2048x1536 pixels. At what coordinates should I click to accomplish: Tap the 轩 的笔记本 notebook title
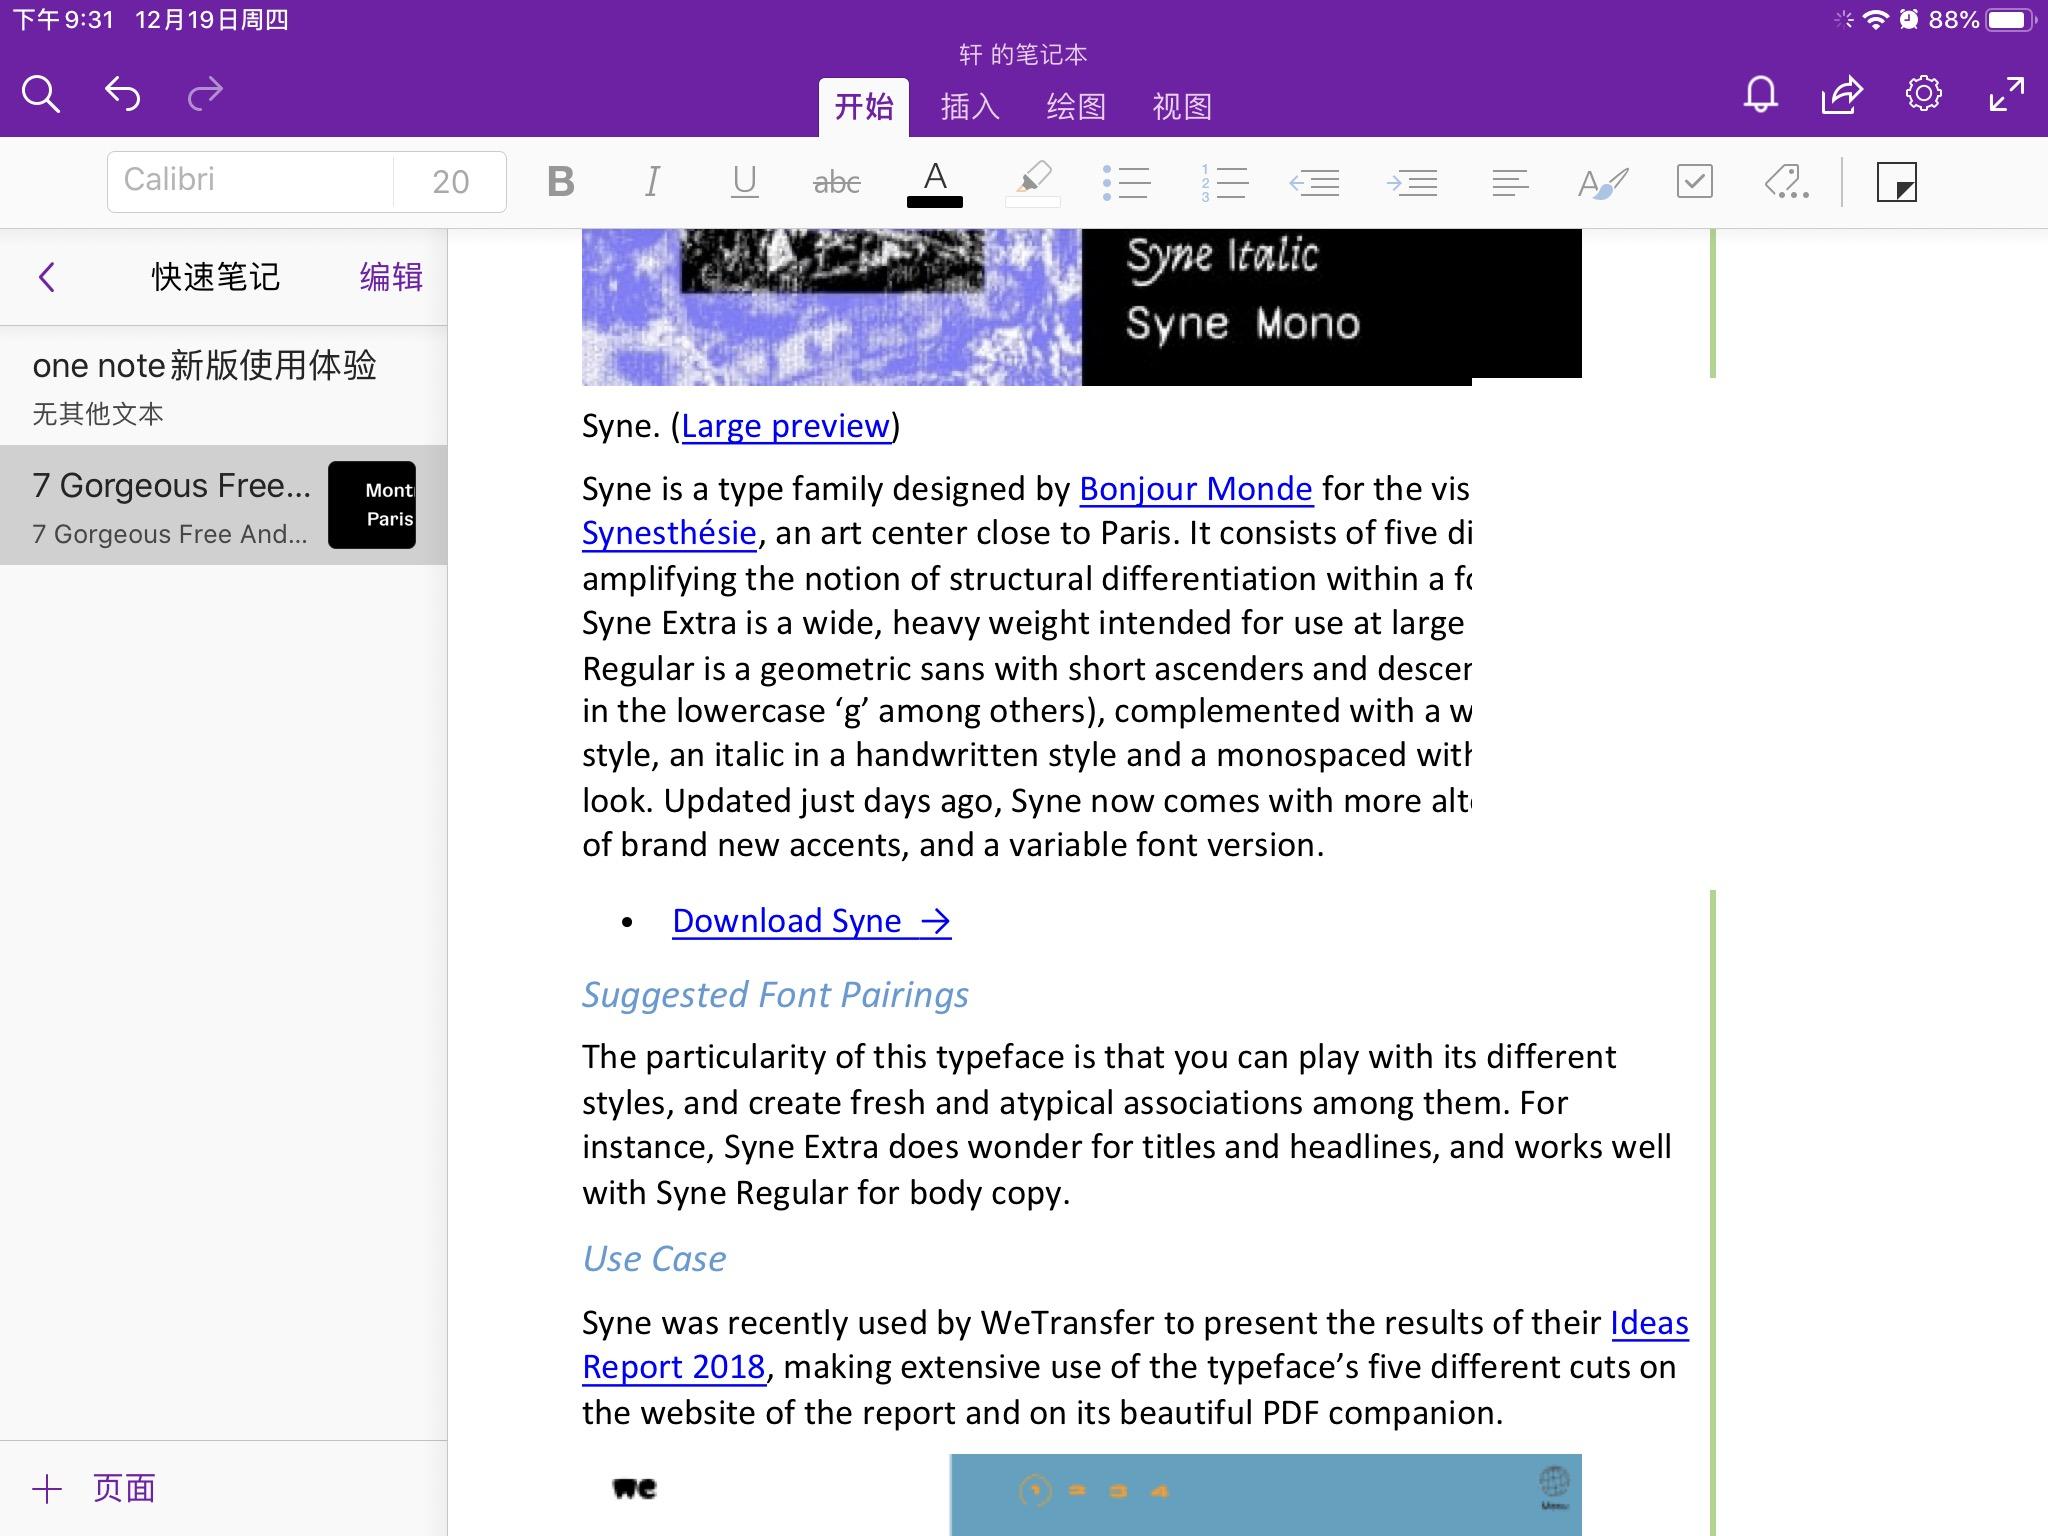pyautogui.click(x=1023, y=54)
